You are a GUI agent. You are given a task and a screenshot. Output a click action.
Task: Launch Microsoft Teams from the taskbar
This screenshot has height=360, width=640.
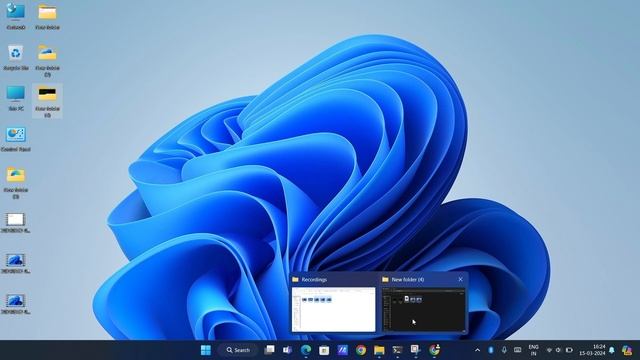click(287, 350)
